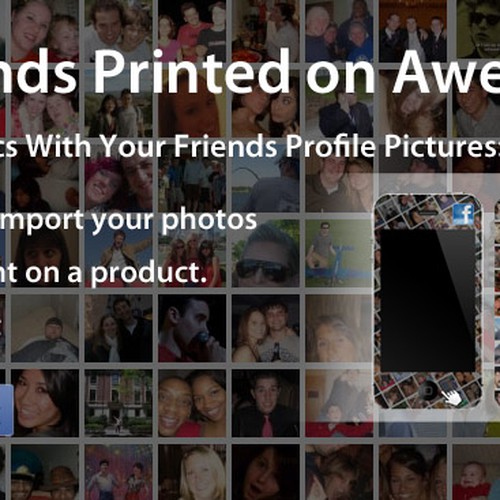Click the "Printed on" headline text
Screen dimensions: 500x500
pyautogui.click(x=235, y=72)
